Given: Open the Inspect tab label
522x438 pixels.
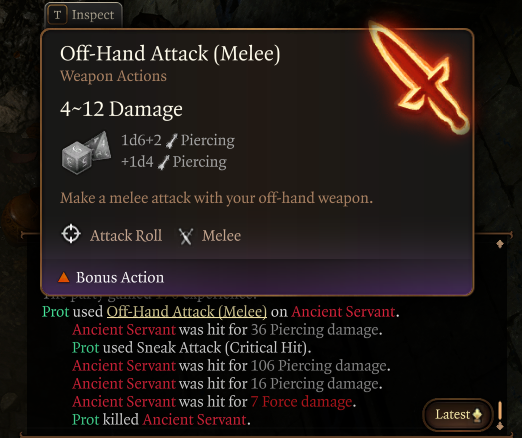Looking at the screenshot, I should 93,15.
